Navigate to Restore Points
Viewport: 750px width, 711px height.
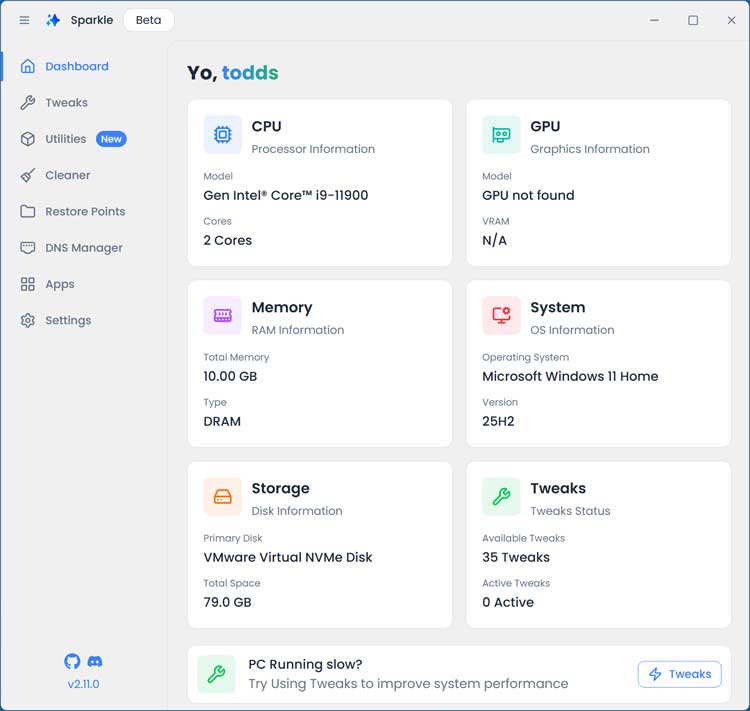click(x=85, y=211)
